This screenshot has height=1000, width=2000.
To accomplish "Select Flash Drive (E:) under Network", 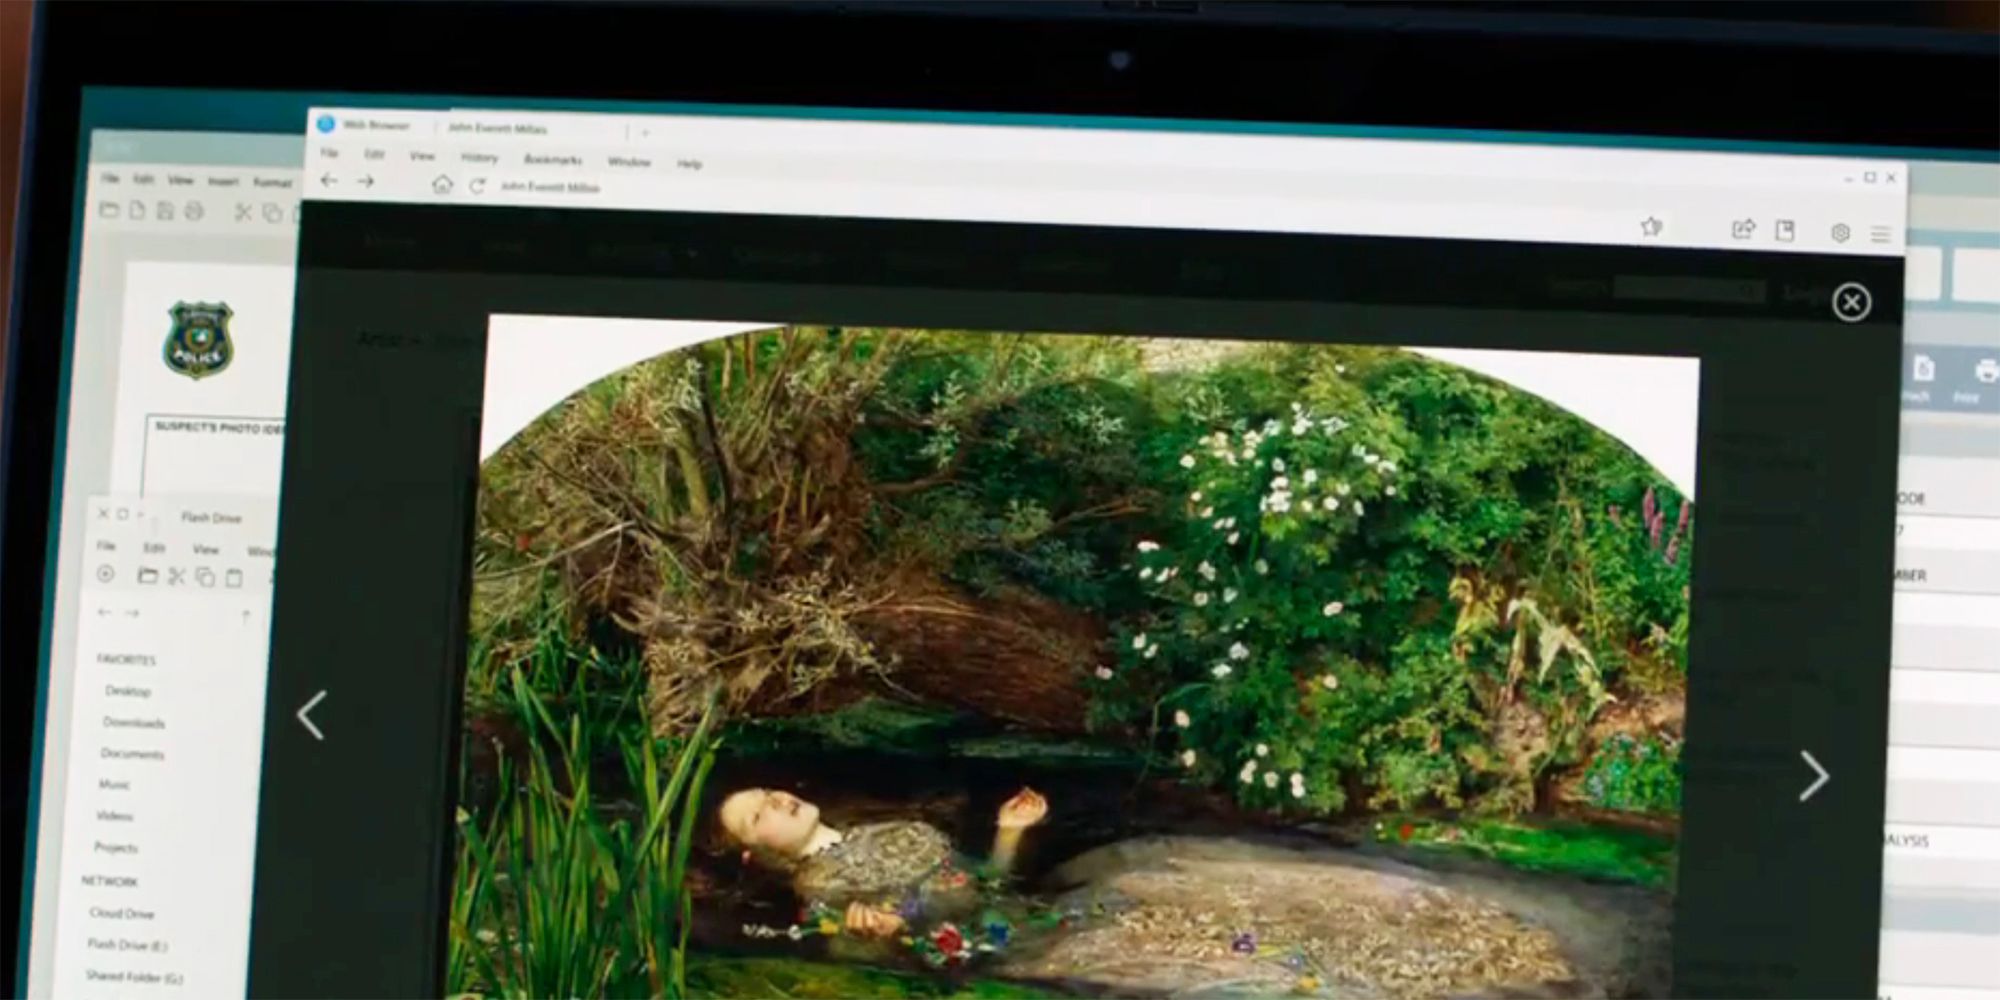I will [127, 944].
